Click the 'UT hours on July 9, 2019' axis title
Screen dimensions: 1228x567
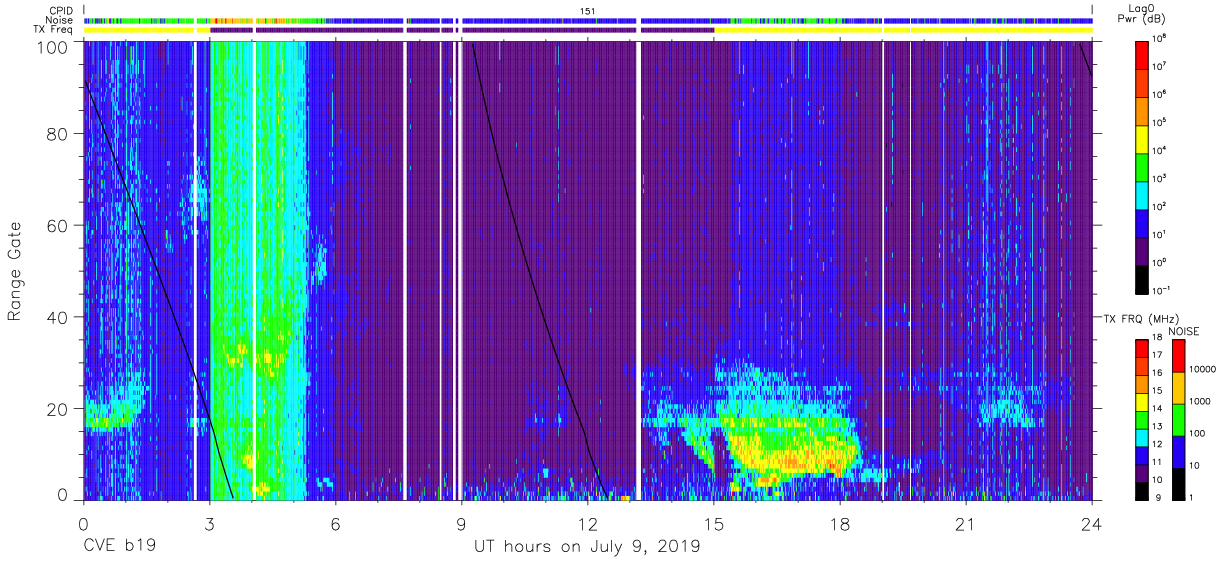(587, 546)
